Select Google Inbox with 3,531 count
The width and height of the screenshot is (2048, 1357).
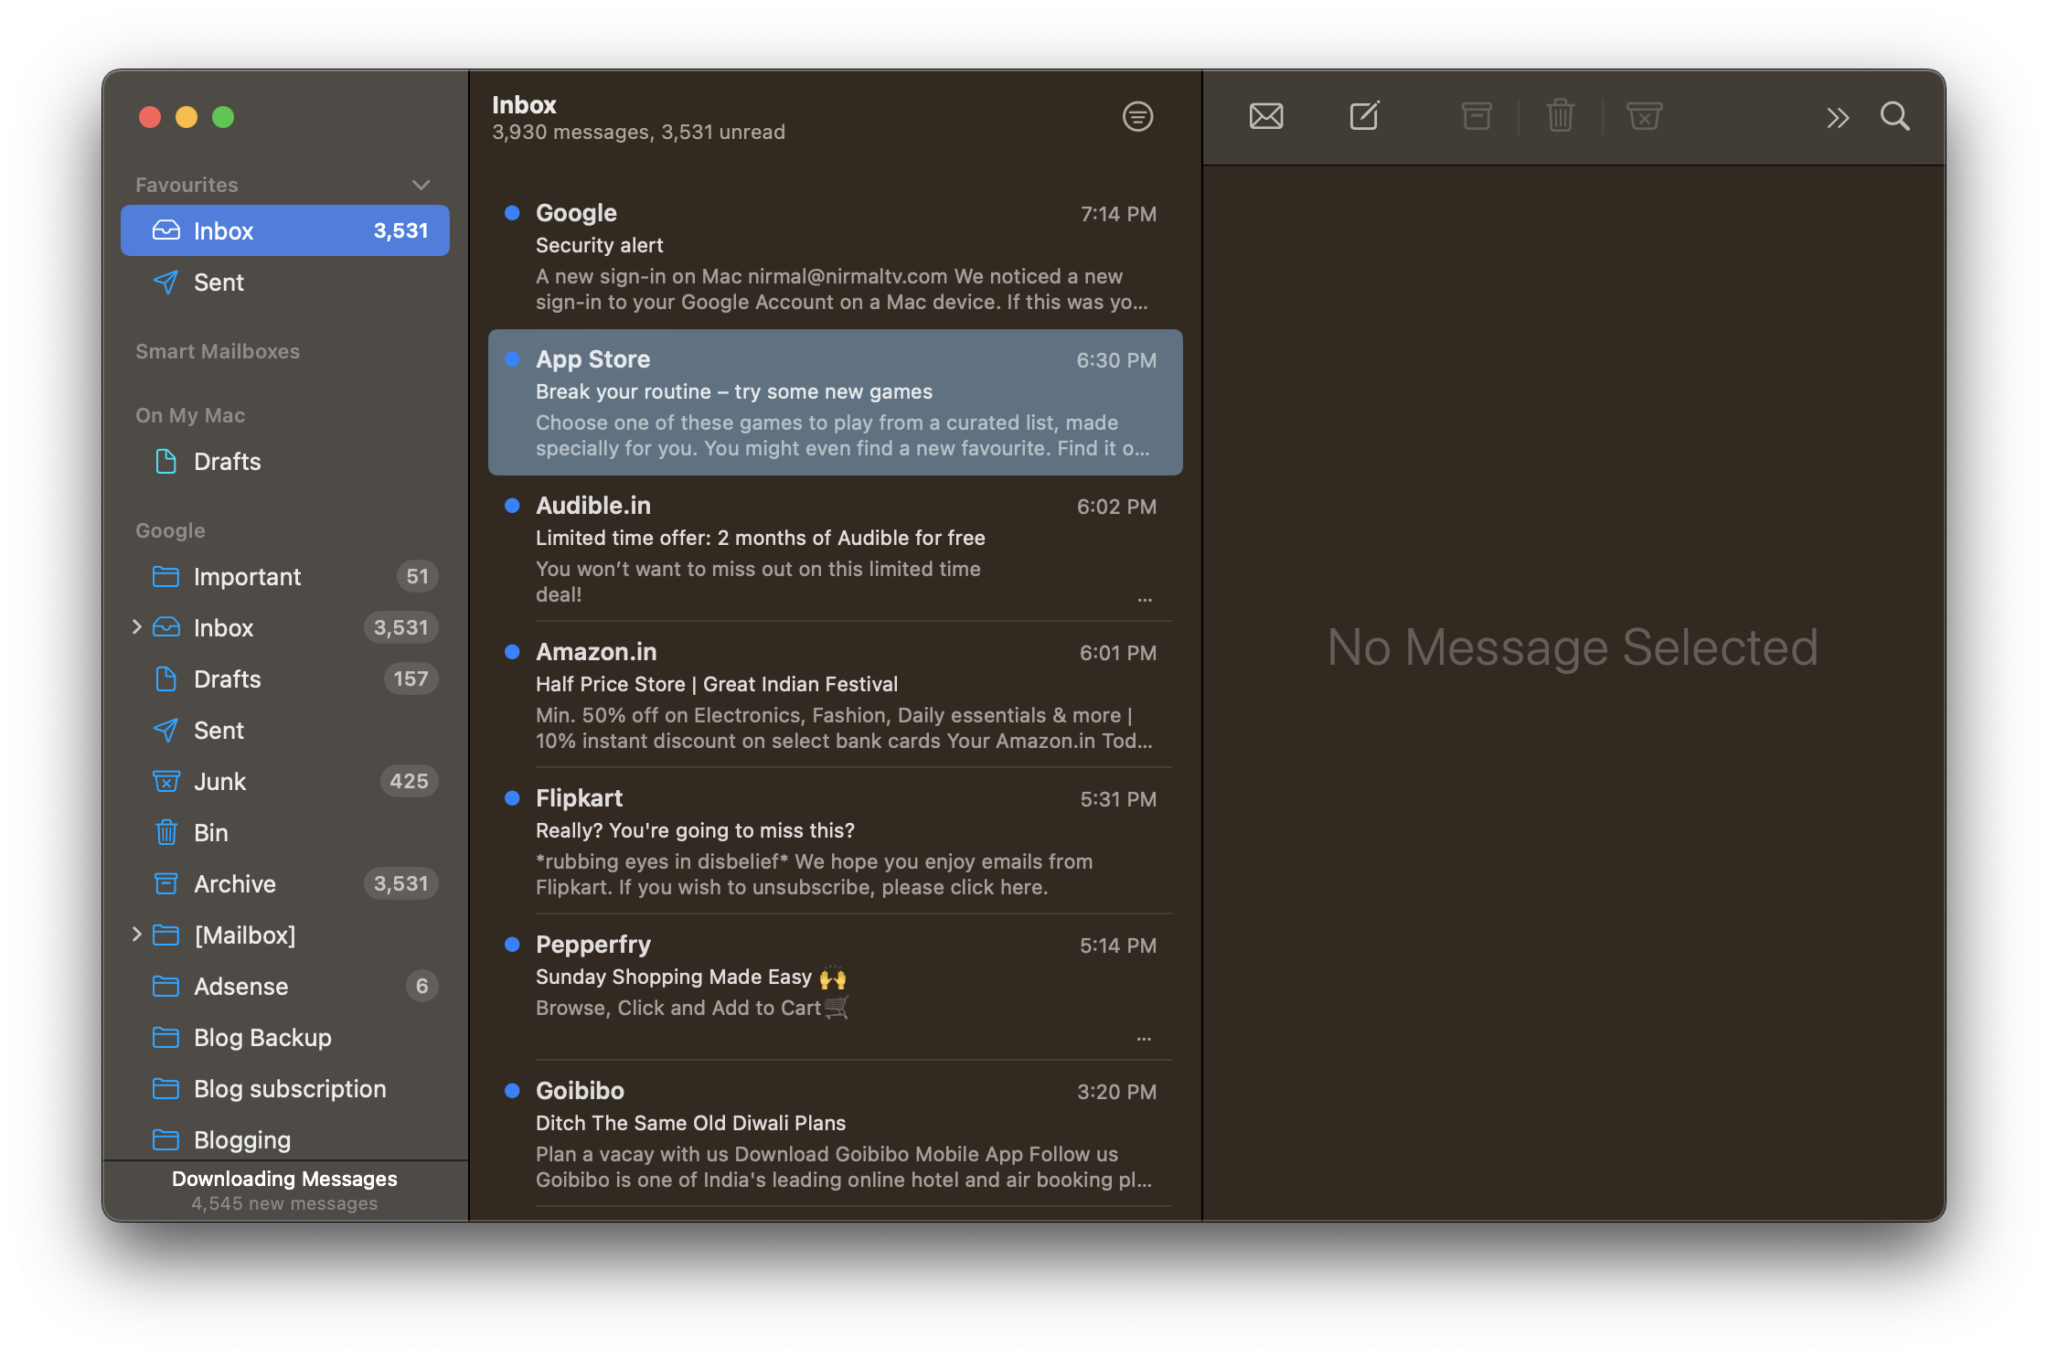(285, 628)
